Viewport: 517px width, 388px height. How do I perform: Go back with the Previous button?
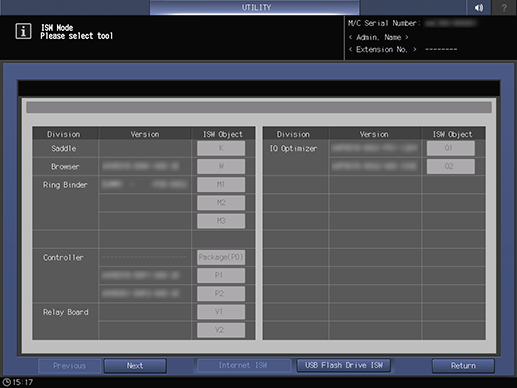69,366
